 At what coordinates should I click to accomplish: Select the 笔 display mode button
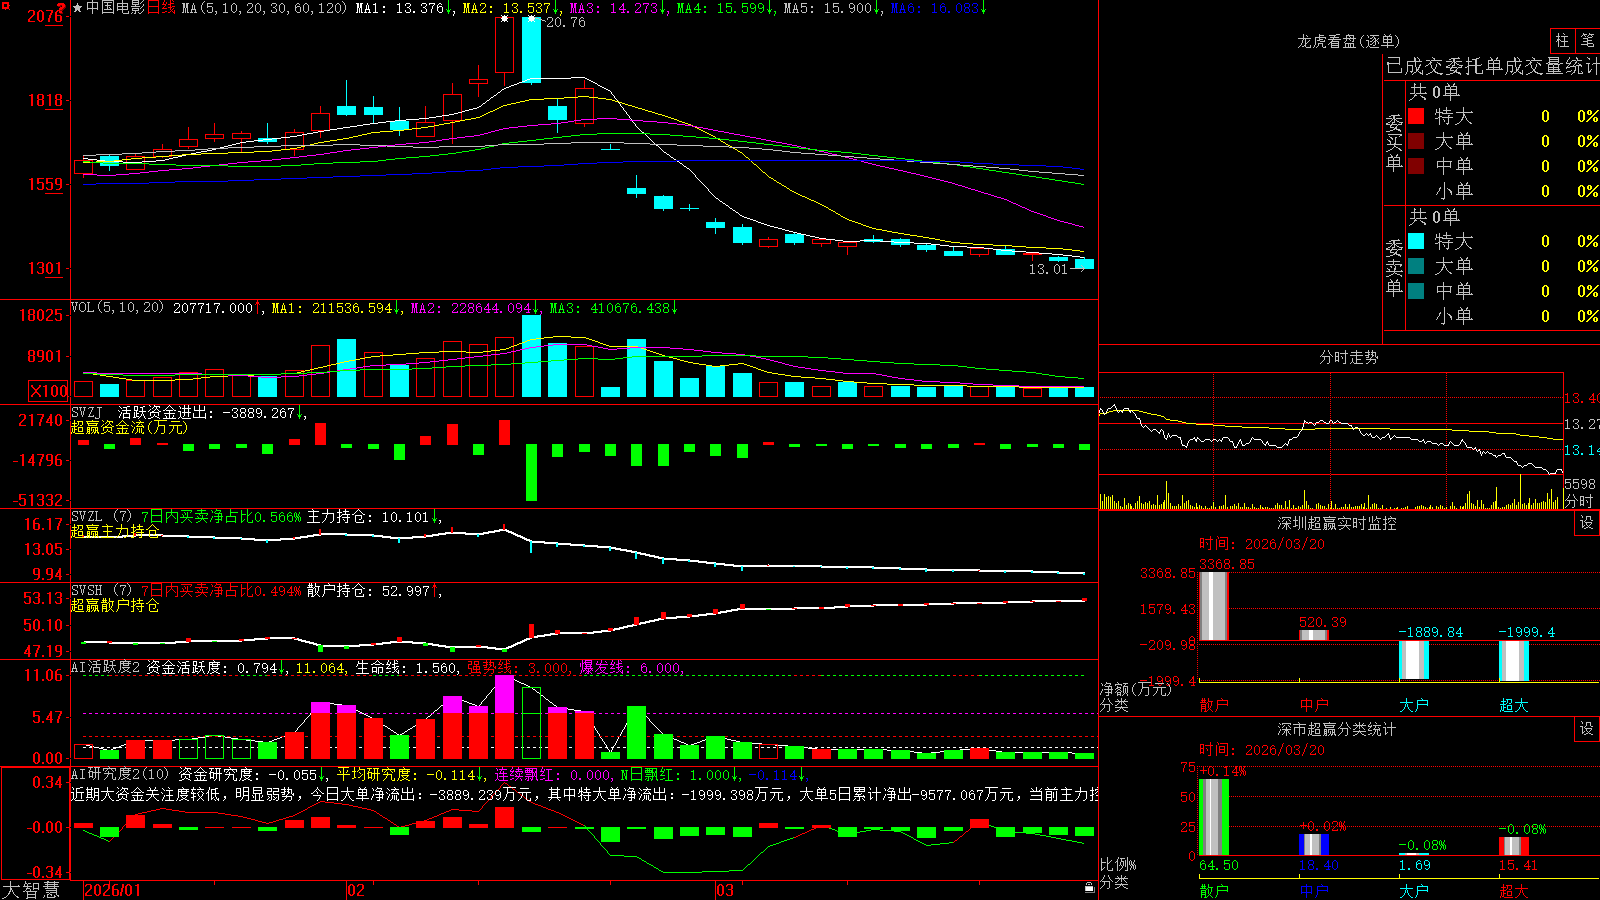[1587, 41]
